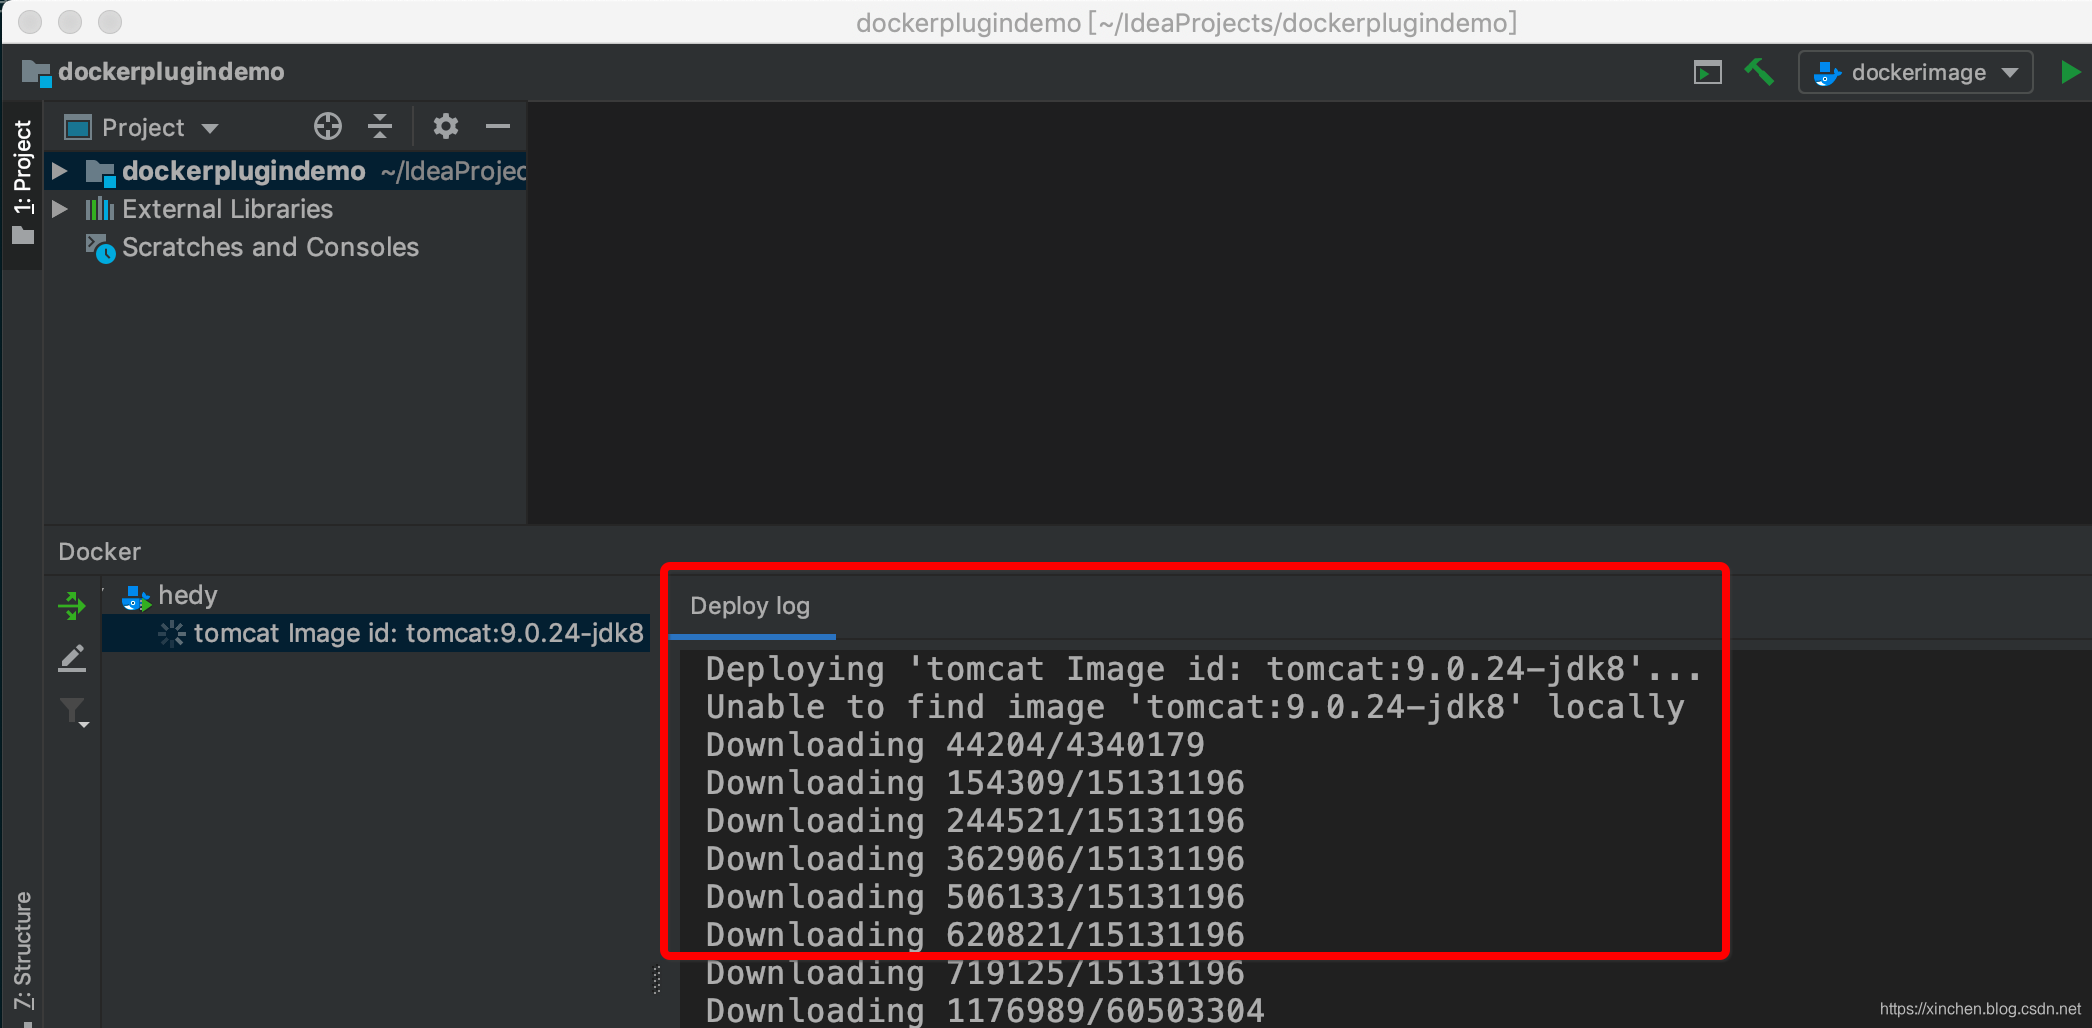
Task: Open the Docker filter funnel icon
Action: pyautogui.click(x=74, y=712)
